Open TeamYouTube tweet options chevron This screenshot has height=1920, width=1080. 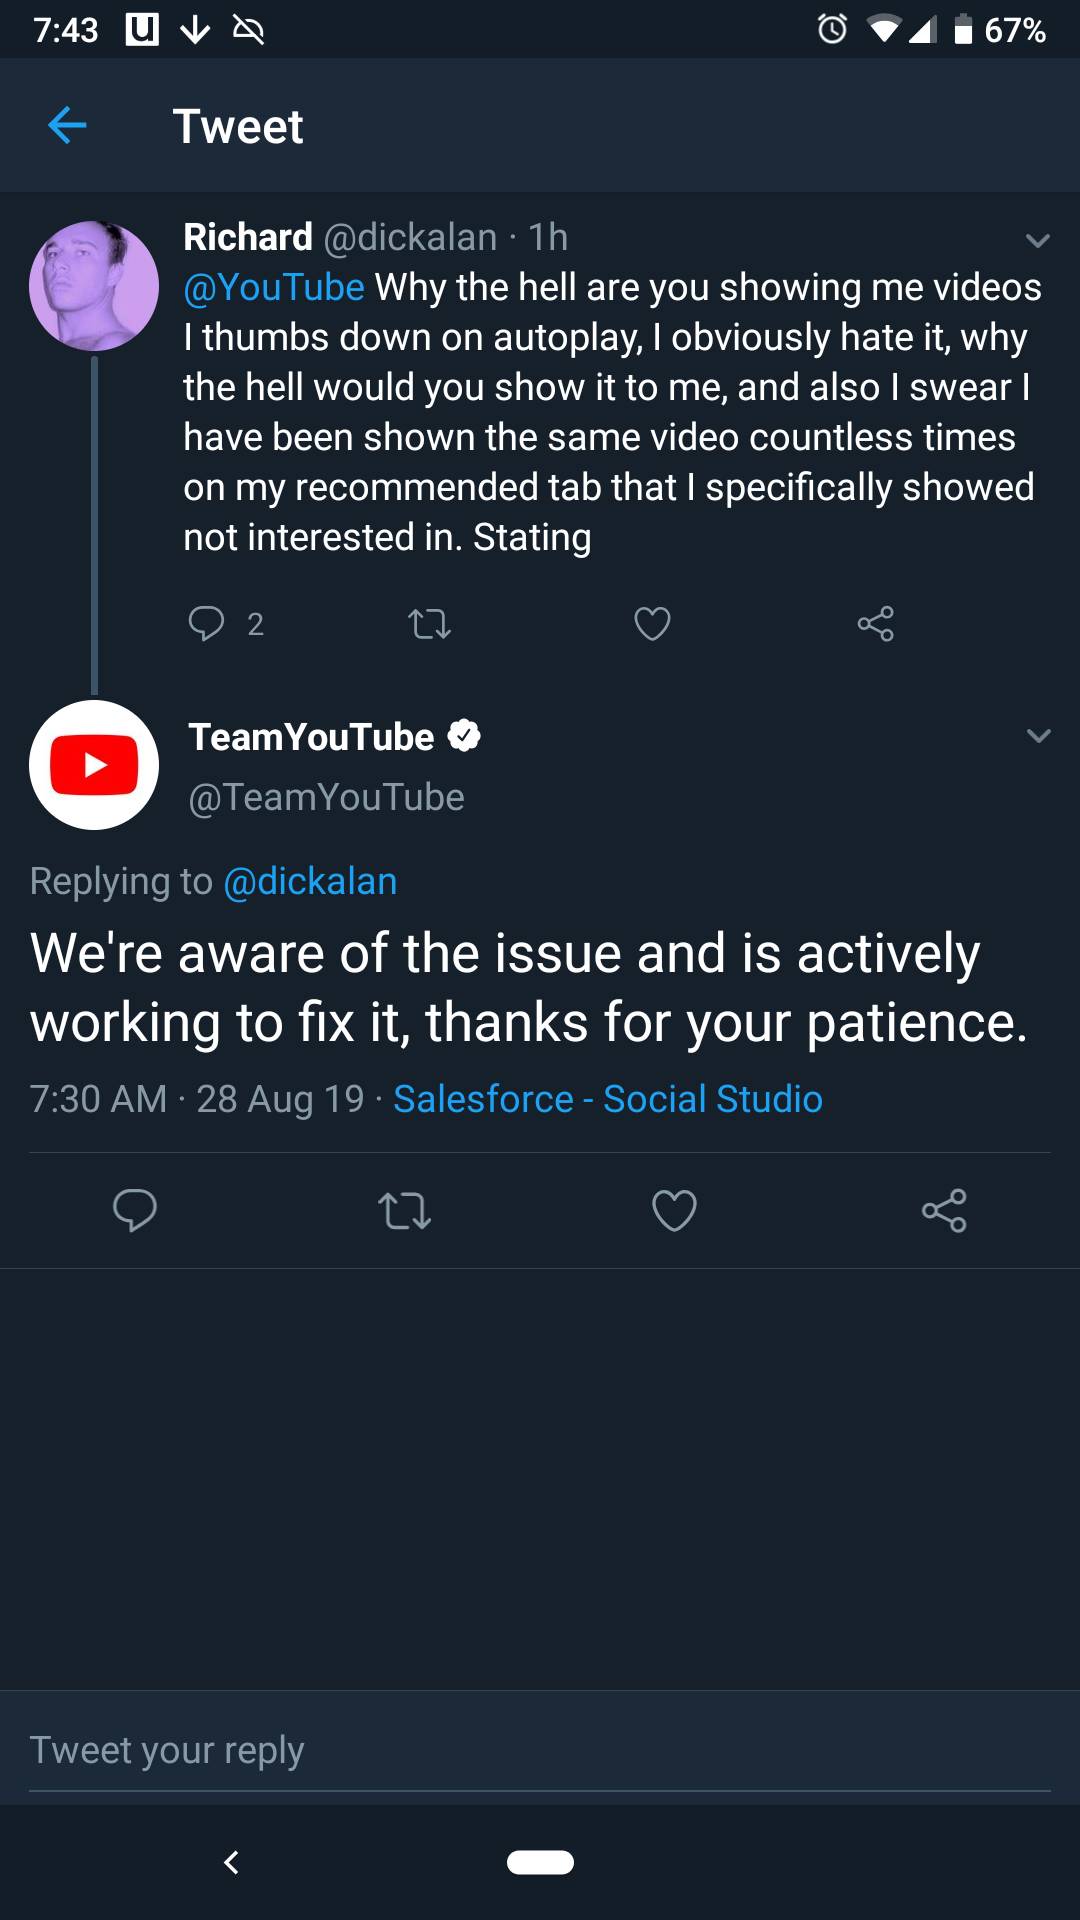click(x=1038, y=736)
